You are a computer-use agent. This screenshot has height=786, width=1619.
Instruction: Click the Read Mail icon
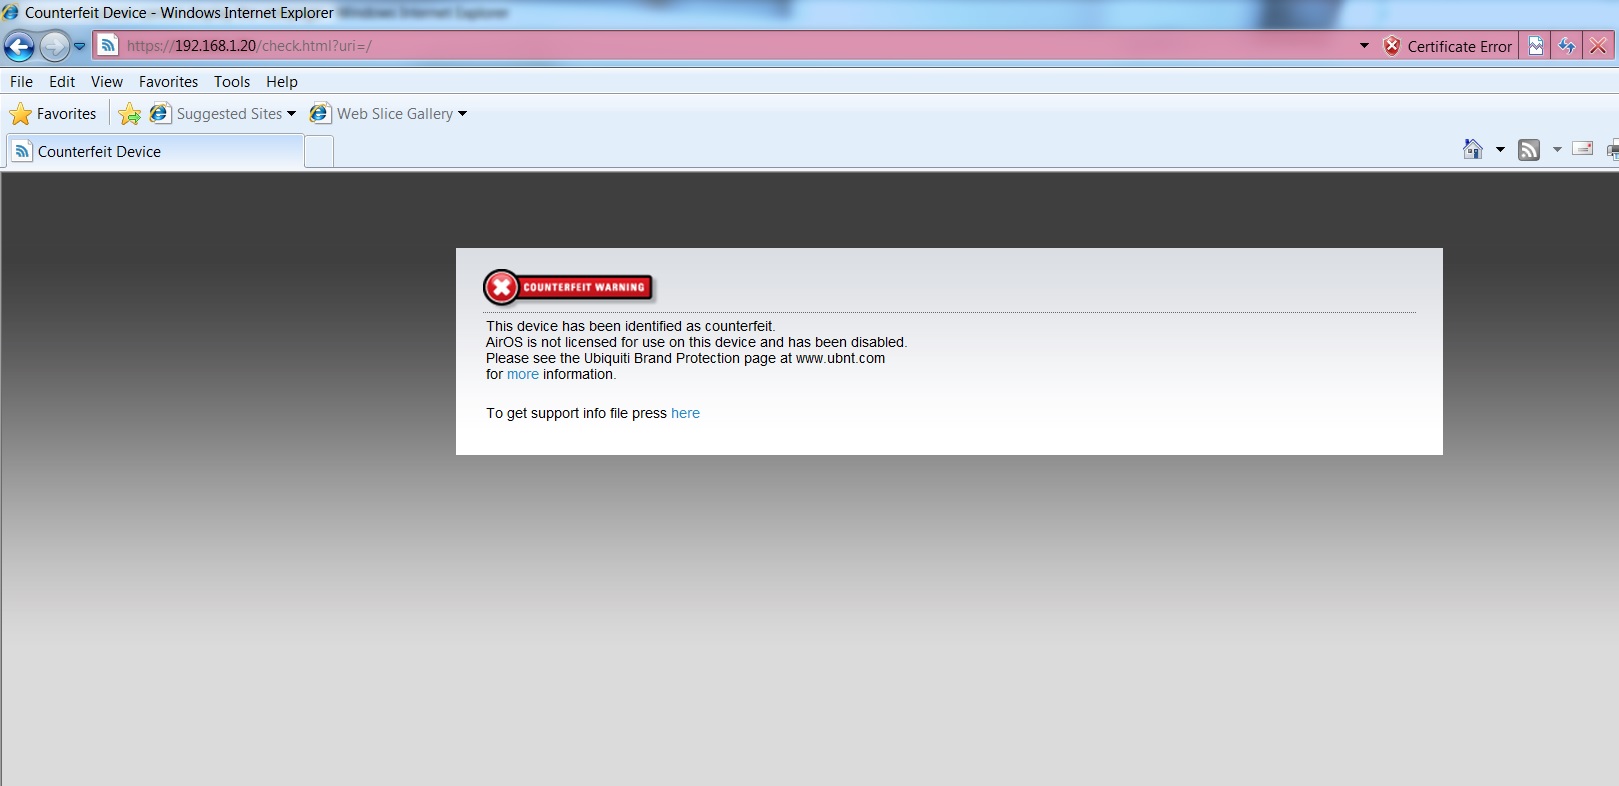pyautogui.click(x=1583, y=149)
